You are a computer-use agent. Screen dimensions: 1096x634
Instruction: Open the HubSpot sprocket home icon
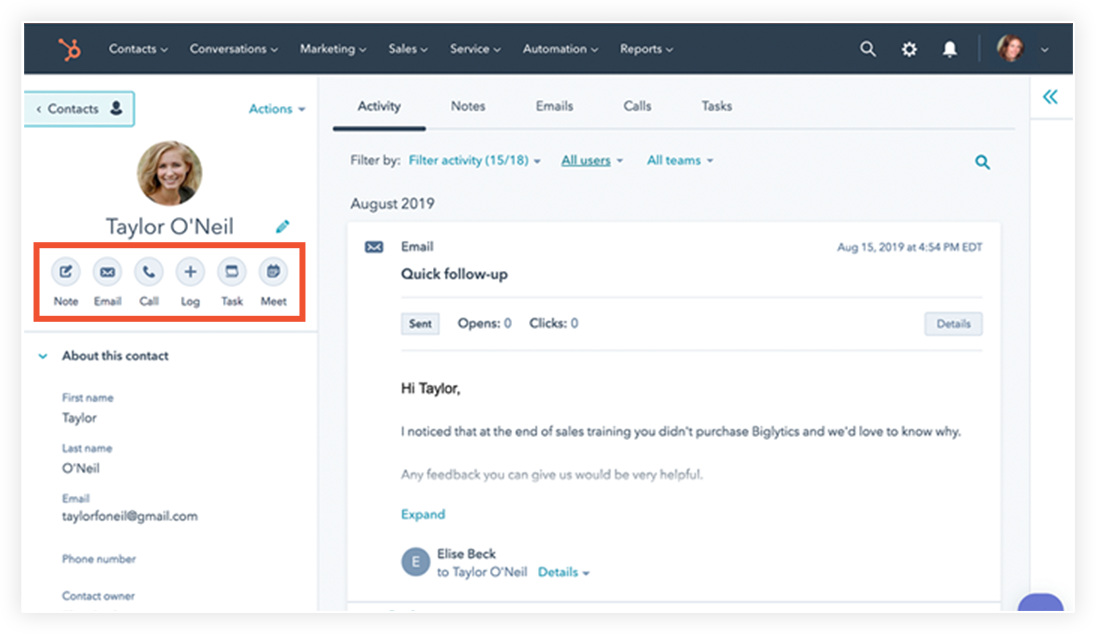click(x=68, y=48)
